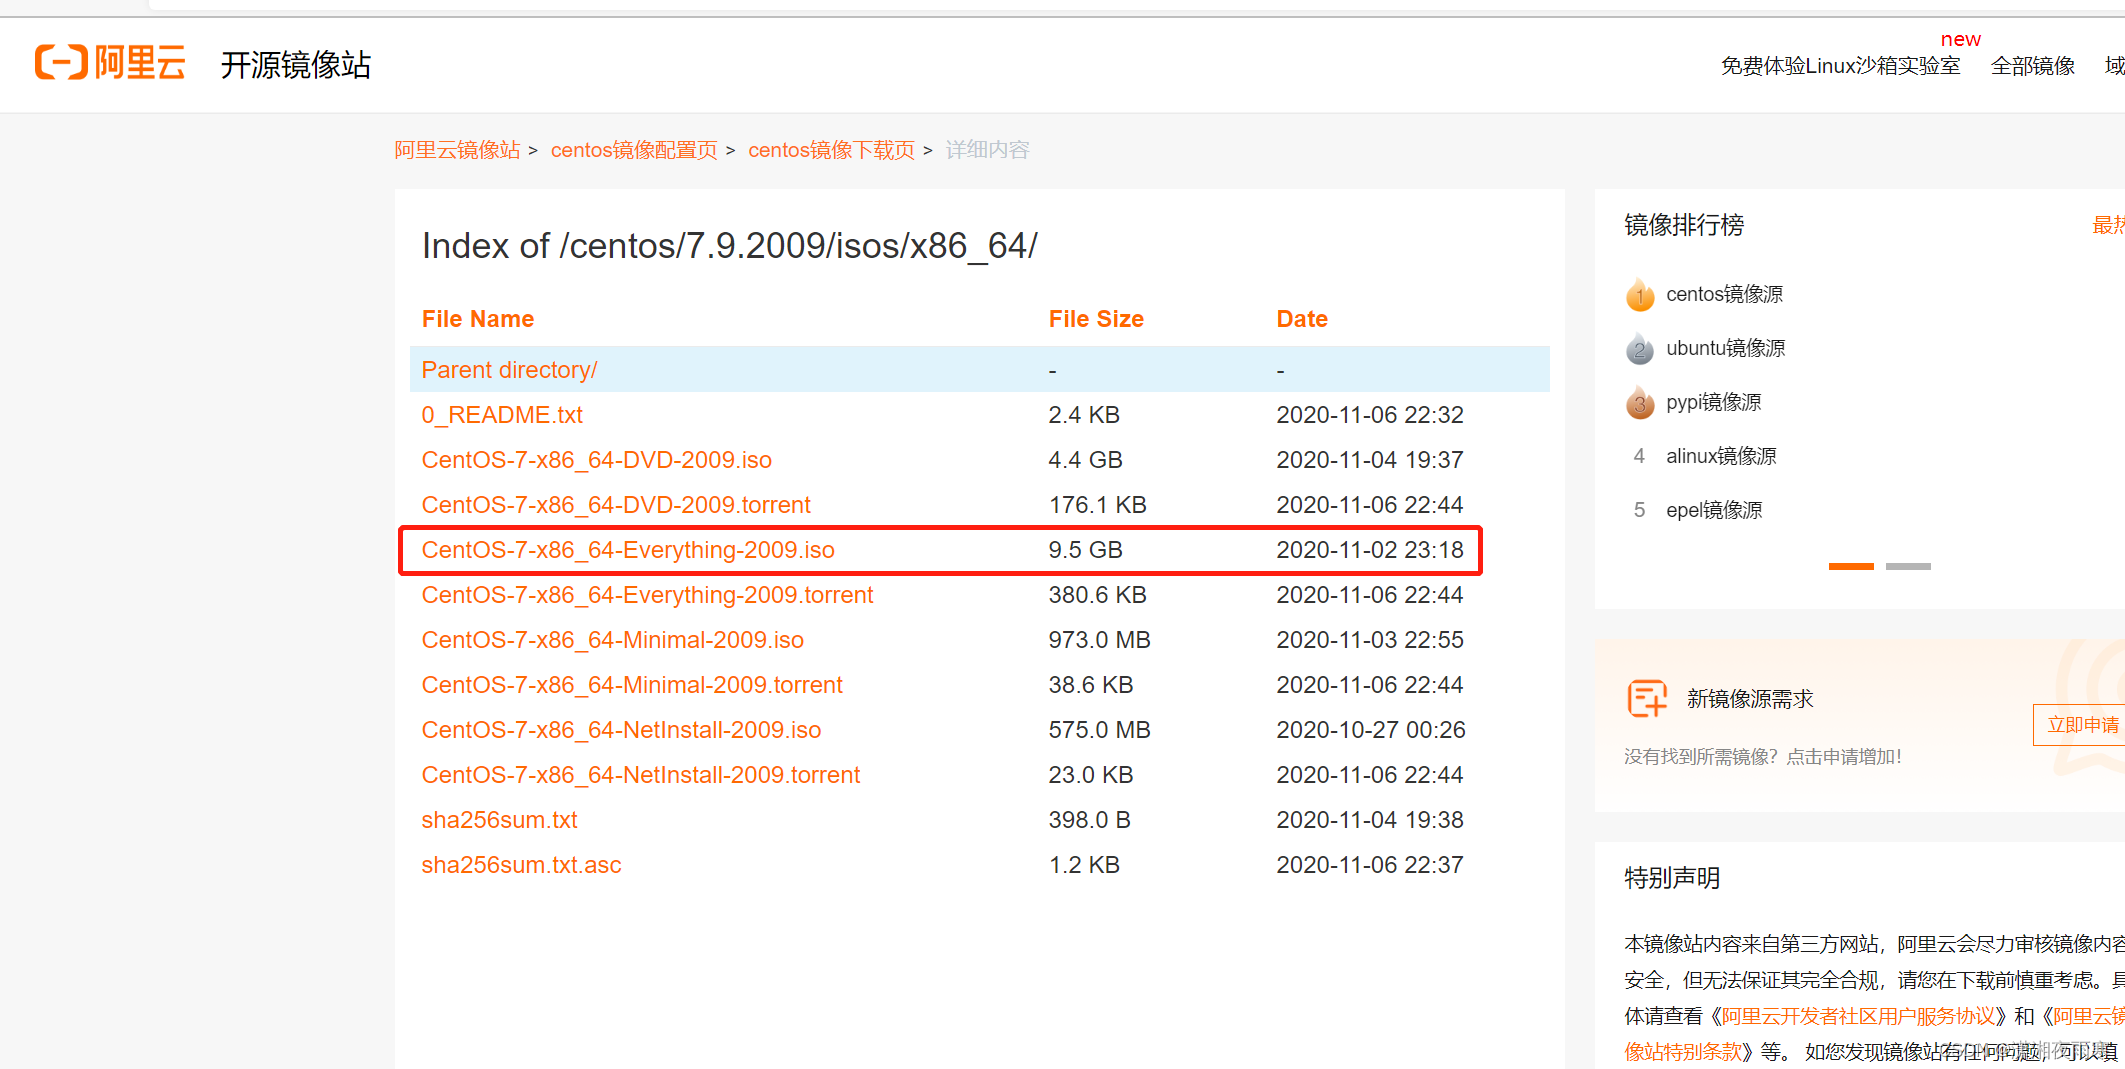Click the 9.5 GB file size cell
The width and height of the screenshot is (2125, 1069).
point(1085,550)
